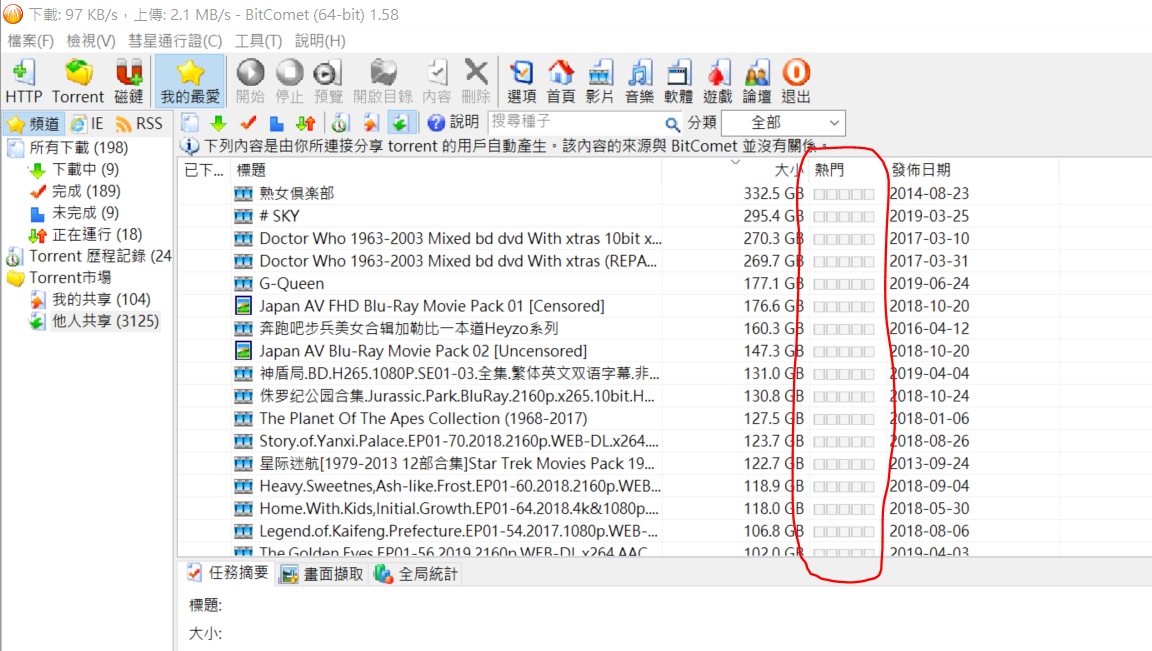Open the 論壇 forum

757,81
